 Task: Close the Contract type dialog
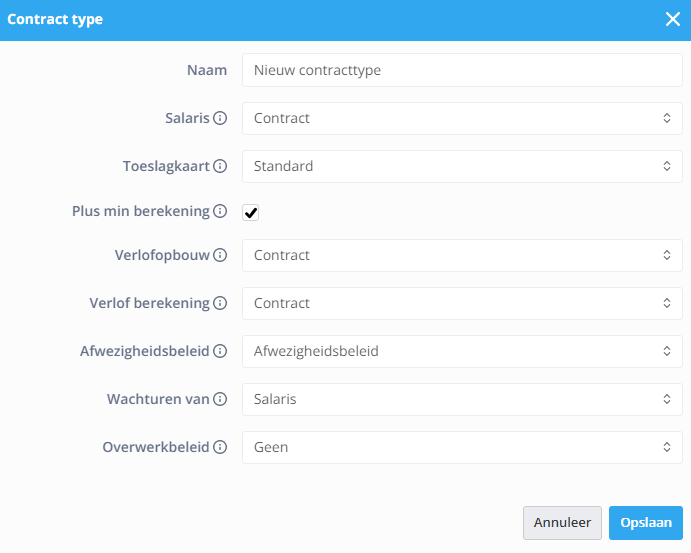(x=673, y=19)
